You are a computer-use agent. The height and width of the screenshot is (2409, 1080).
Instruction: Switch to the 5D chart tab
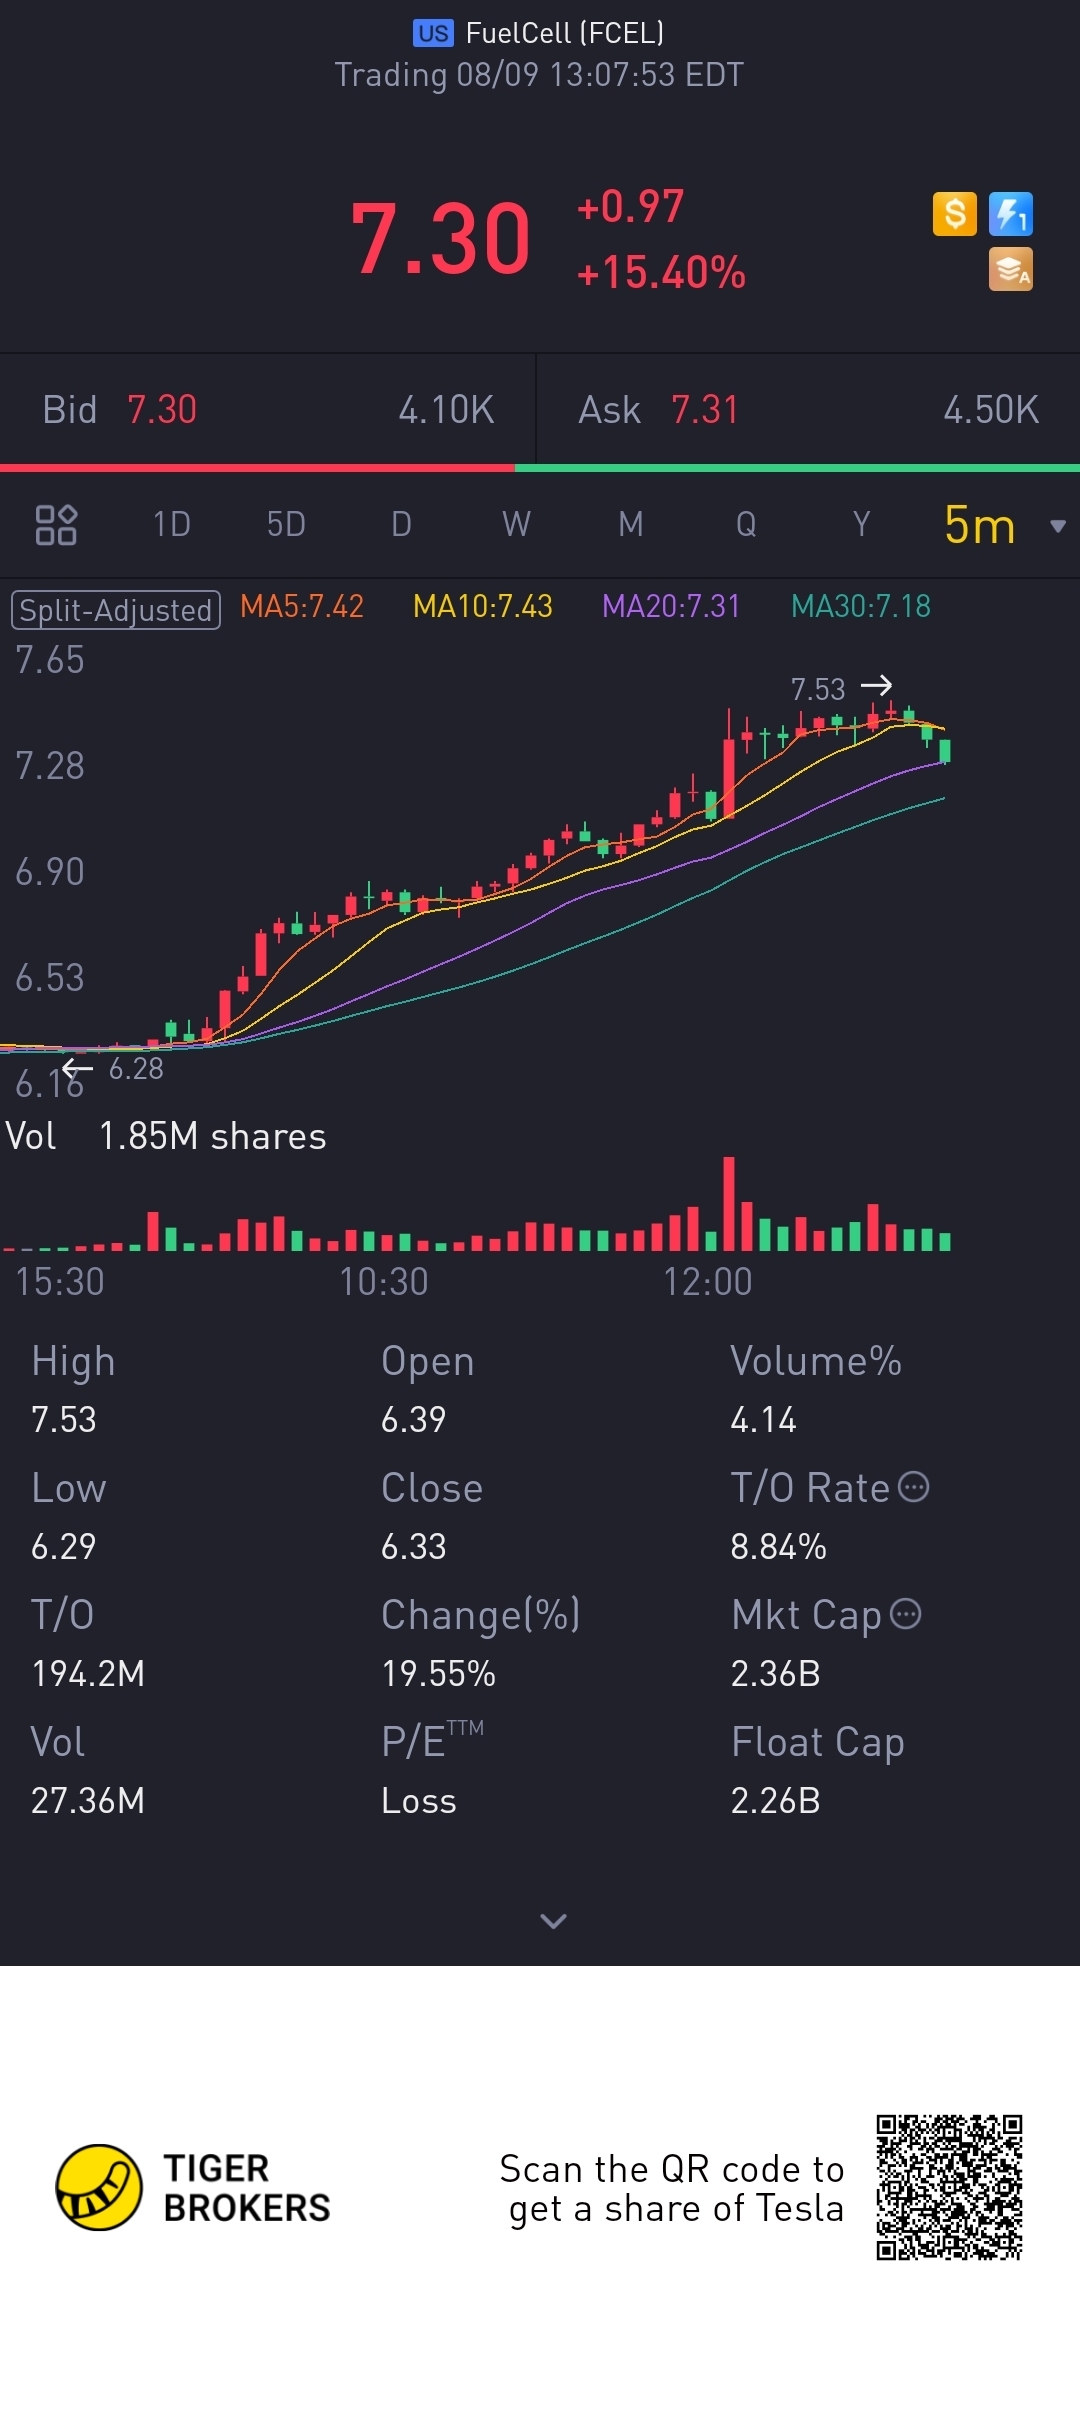[x=286, y=524]
